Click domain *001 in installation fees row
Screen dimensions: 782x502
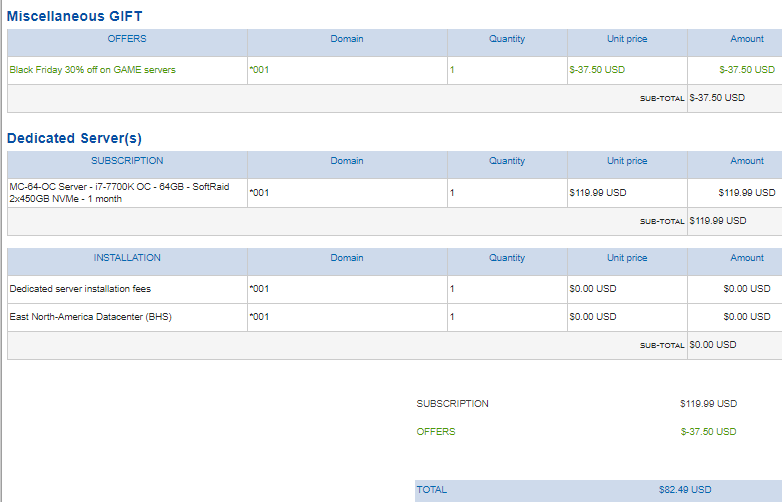coord(259,289)
